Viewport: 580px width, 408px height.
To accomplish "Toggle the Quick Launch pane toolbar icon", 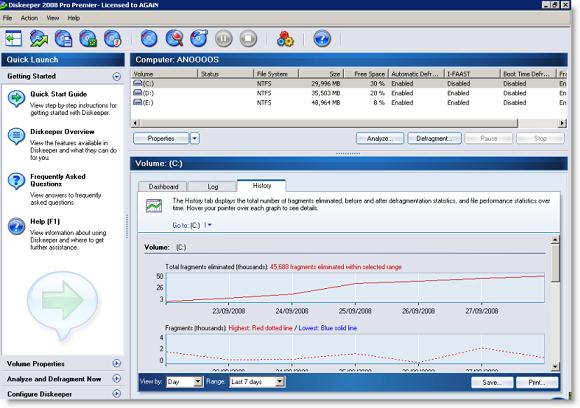I will [x=14, y=38].
